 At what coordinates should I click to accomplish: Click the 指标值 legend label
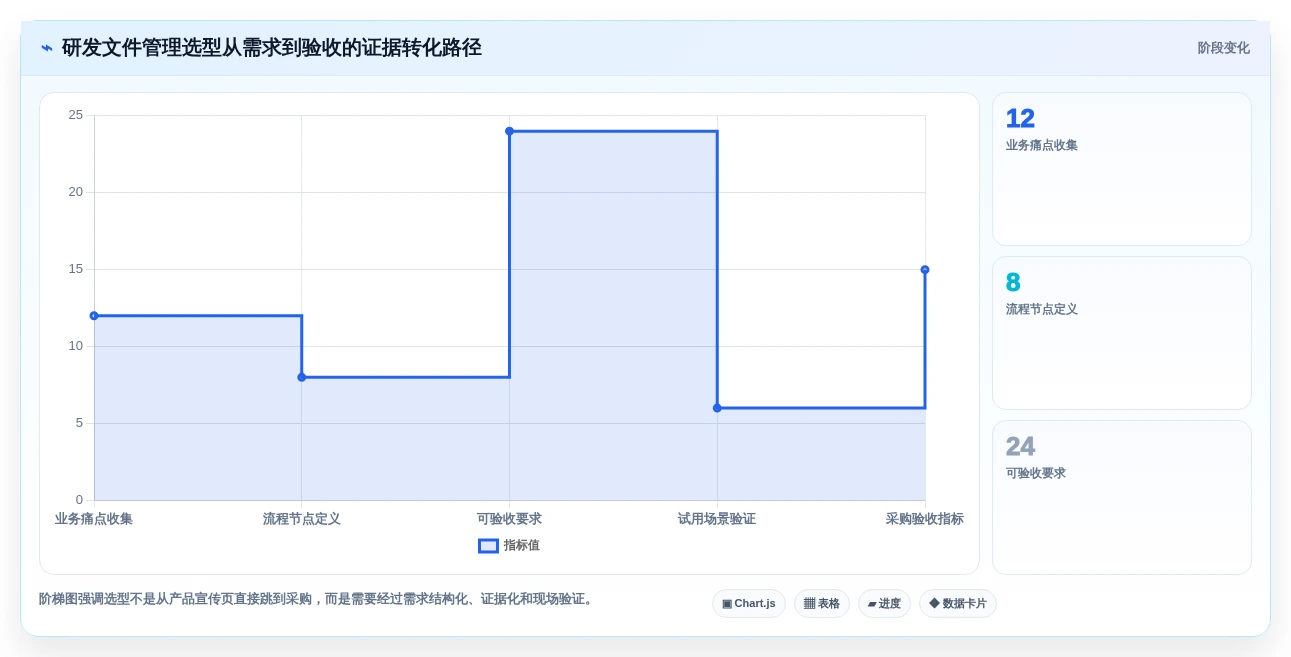click(521, 546)
